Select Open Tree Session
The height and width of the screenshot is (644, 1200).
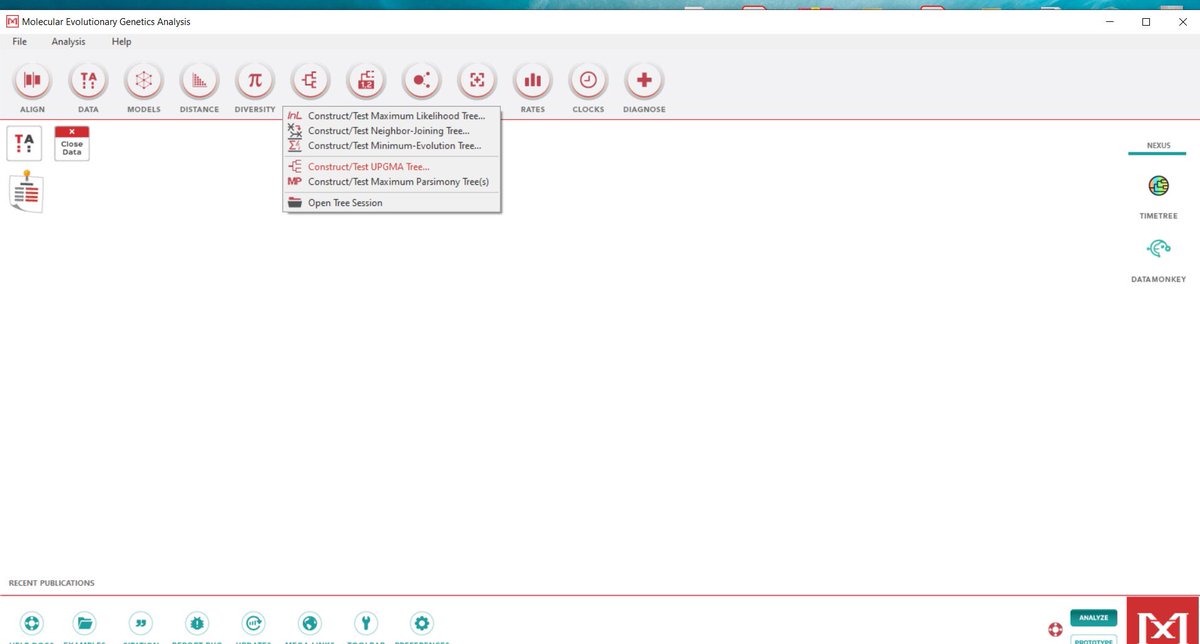point(392,203)
